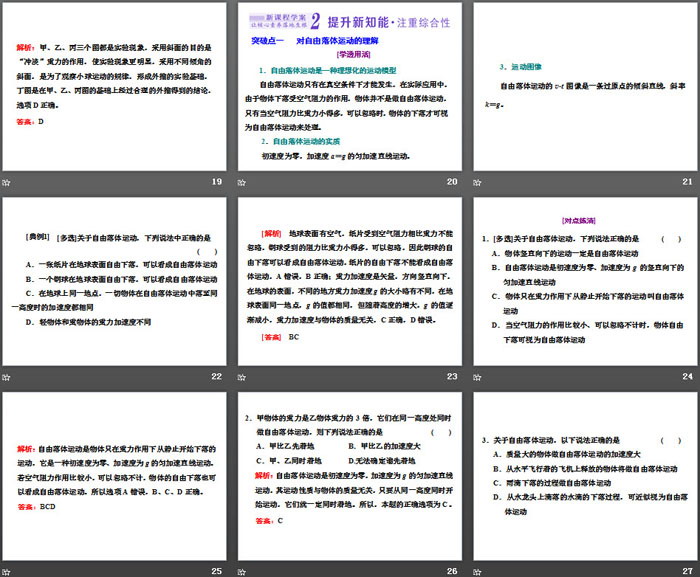This screenshot has height=577, width=700.
Task: Click the animation star icon under slide 21
Action: click(477, 181)
